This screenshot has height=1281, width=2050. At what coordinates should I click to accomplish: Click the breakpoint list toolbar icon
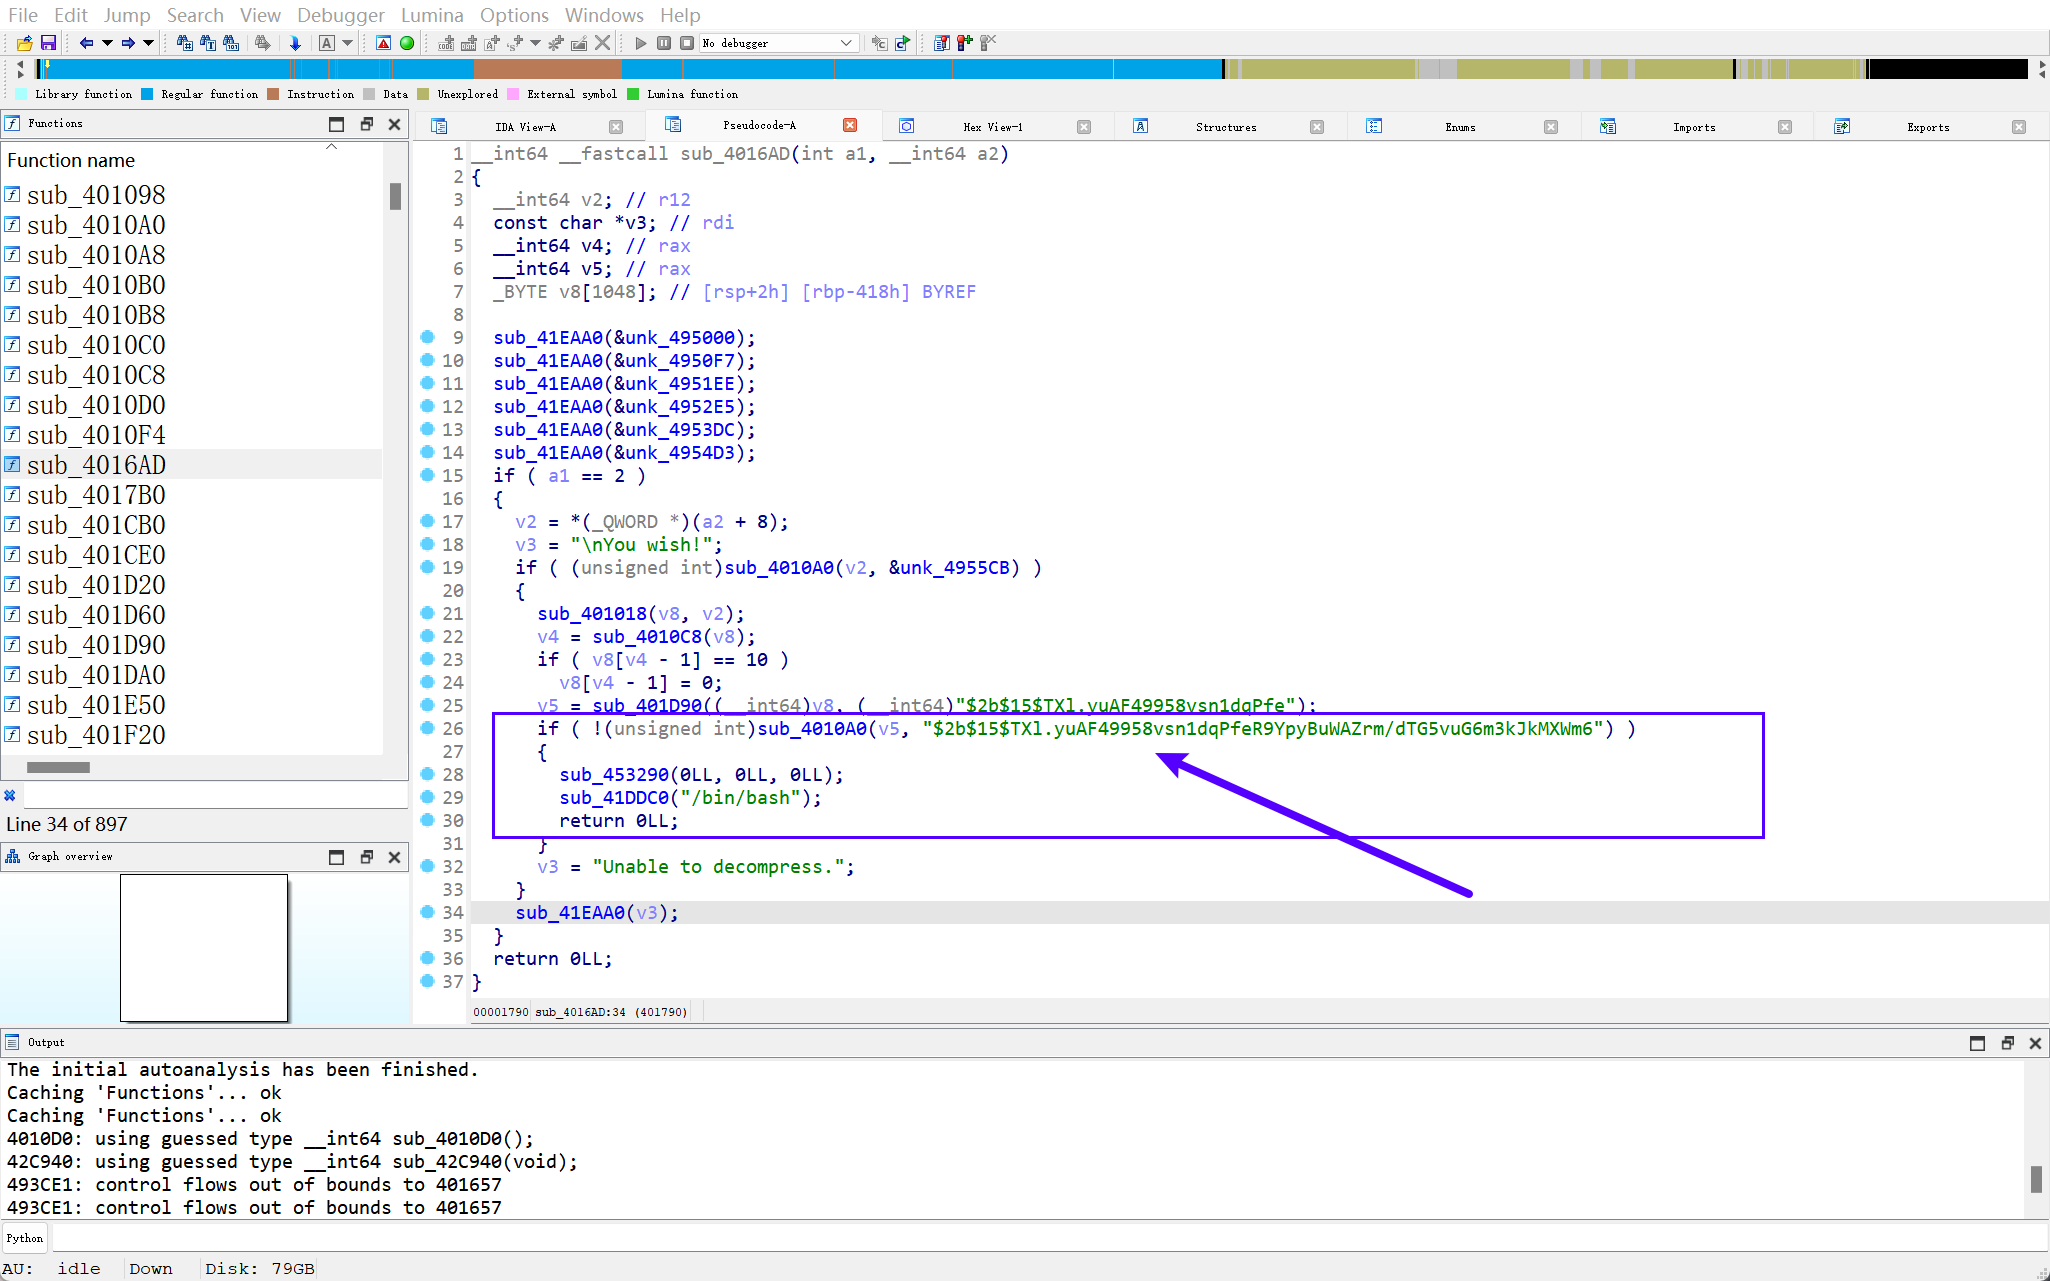point(941,43)
